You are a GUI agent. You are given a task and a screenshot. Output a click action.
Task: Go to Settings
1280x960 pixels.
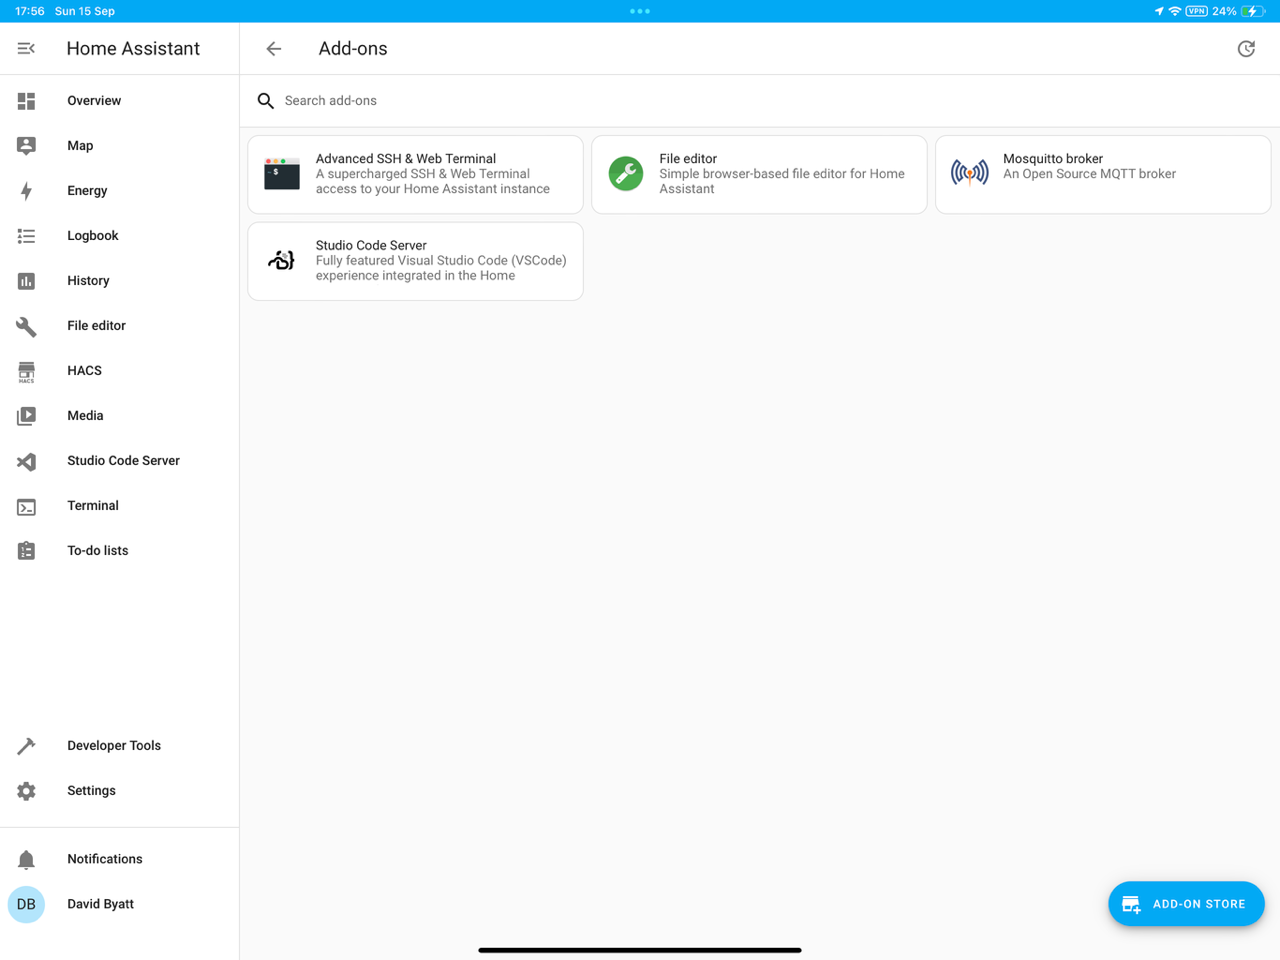tap(120, 791)
